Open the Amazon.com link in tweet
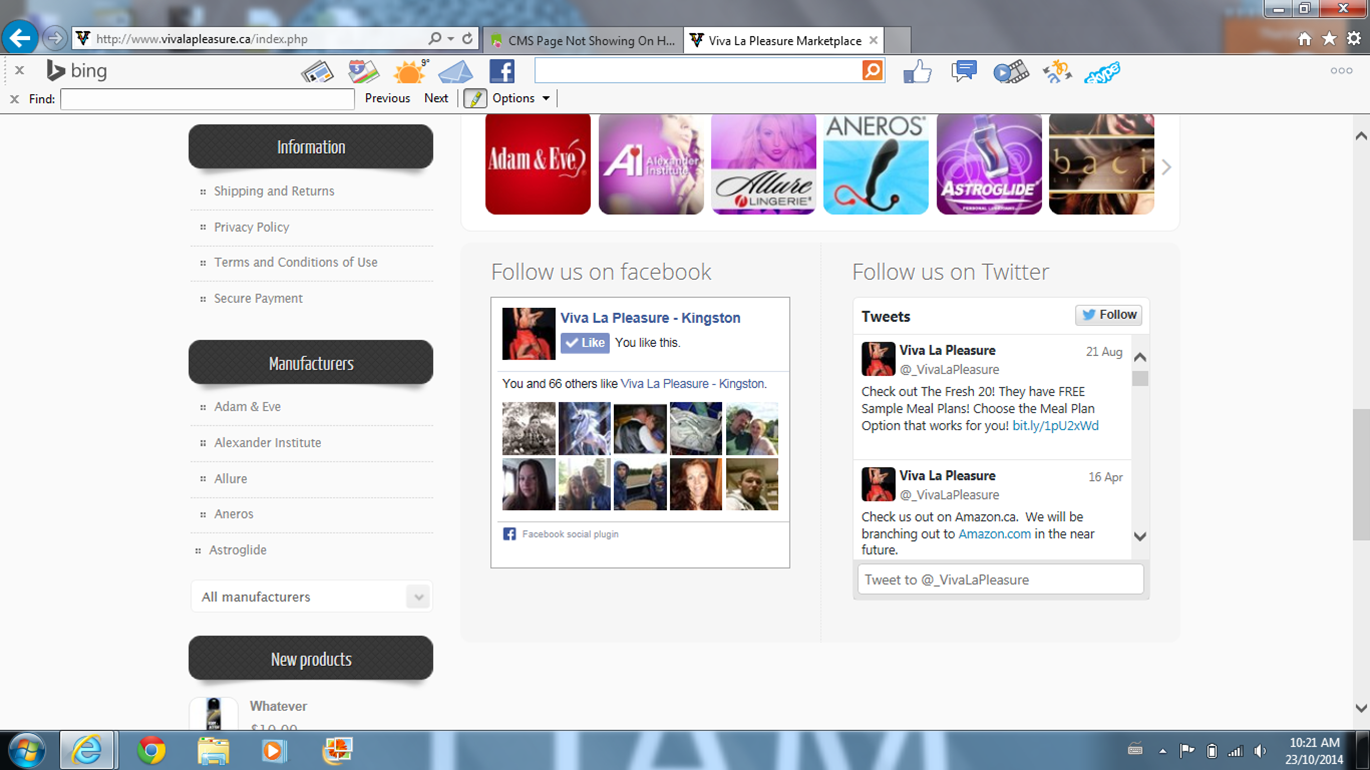Image resolution: width=1370 pixels, height=770 pixels. [994, 534]
